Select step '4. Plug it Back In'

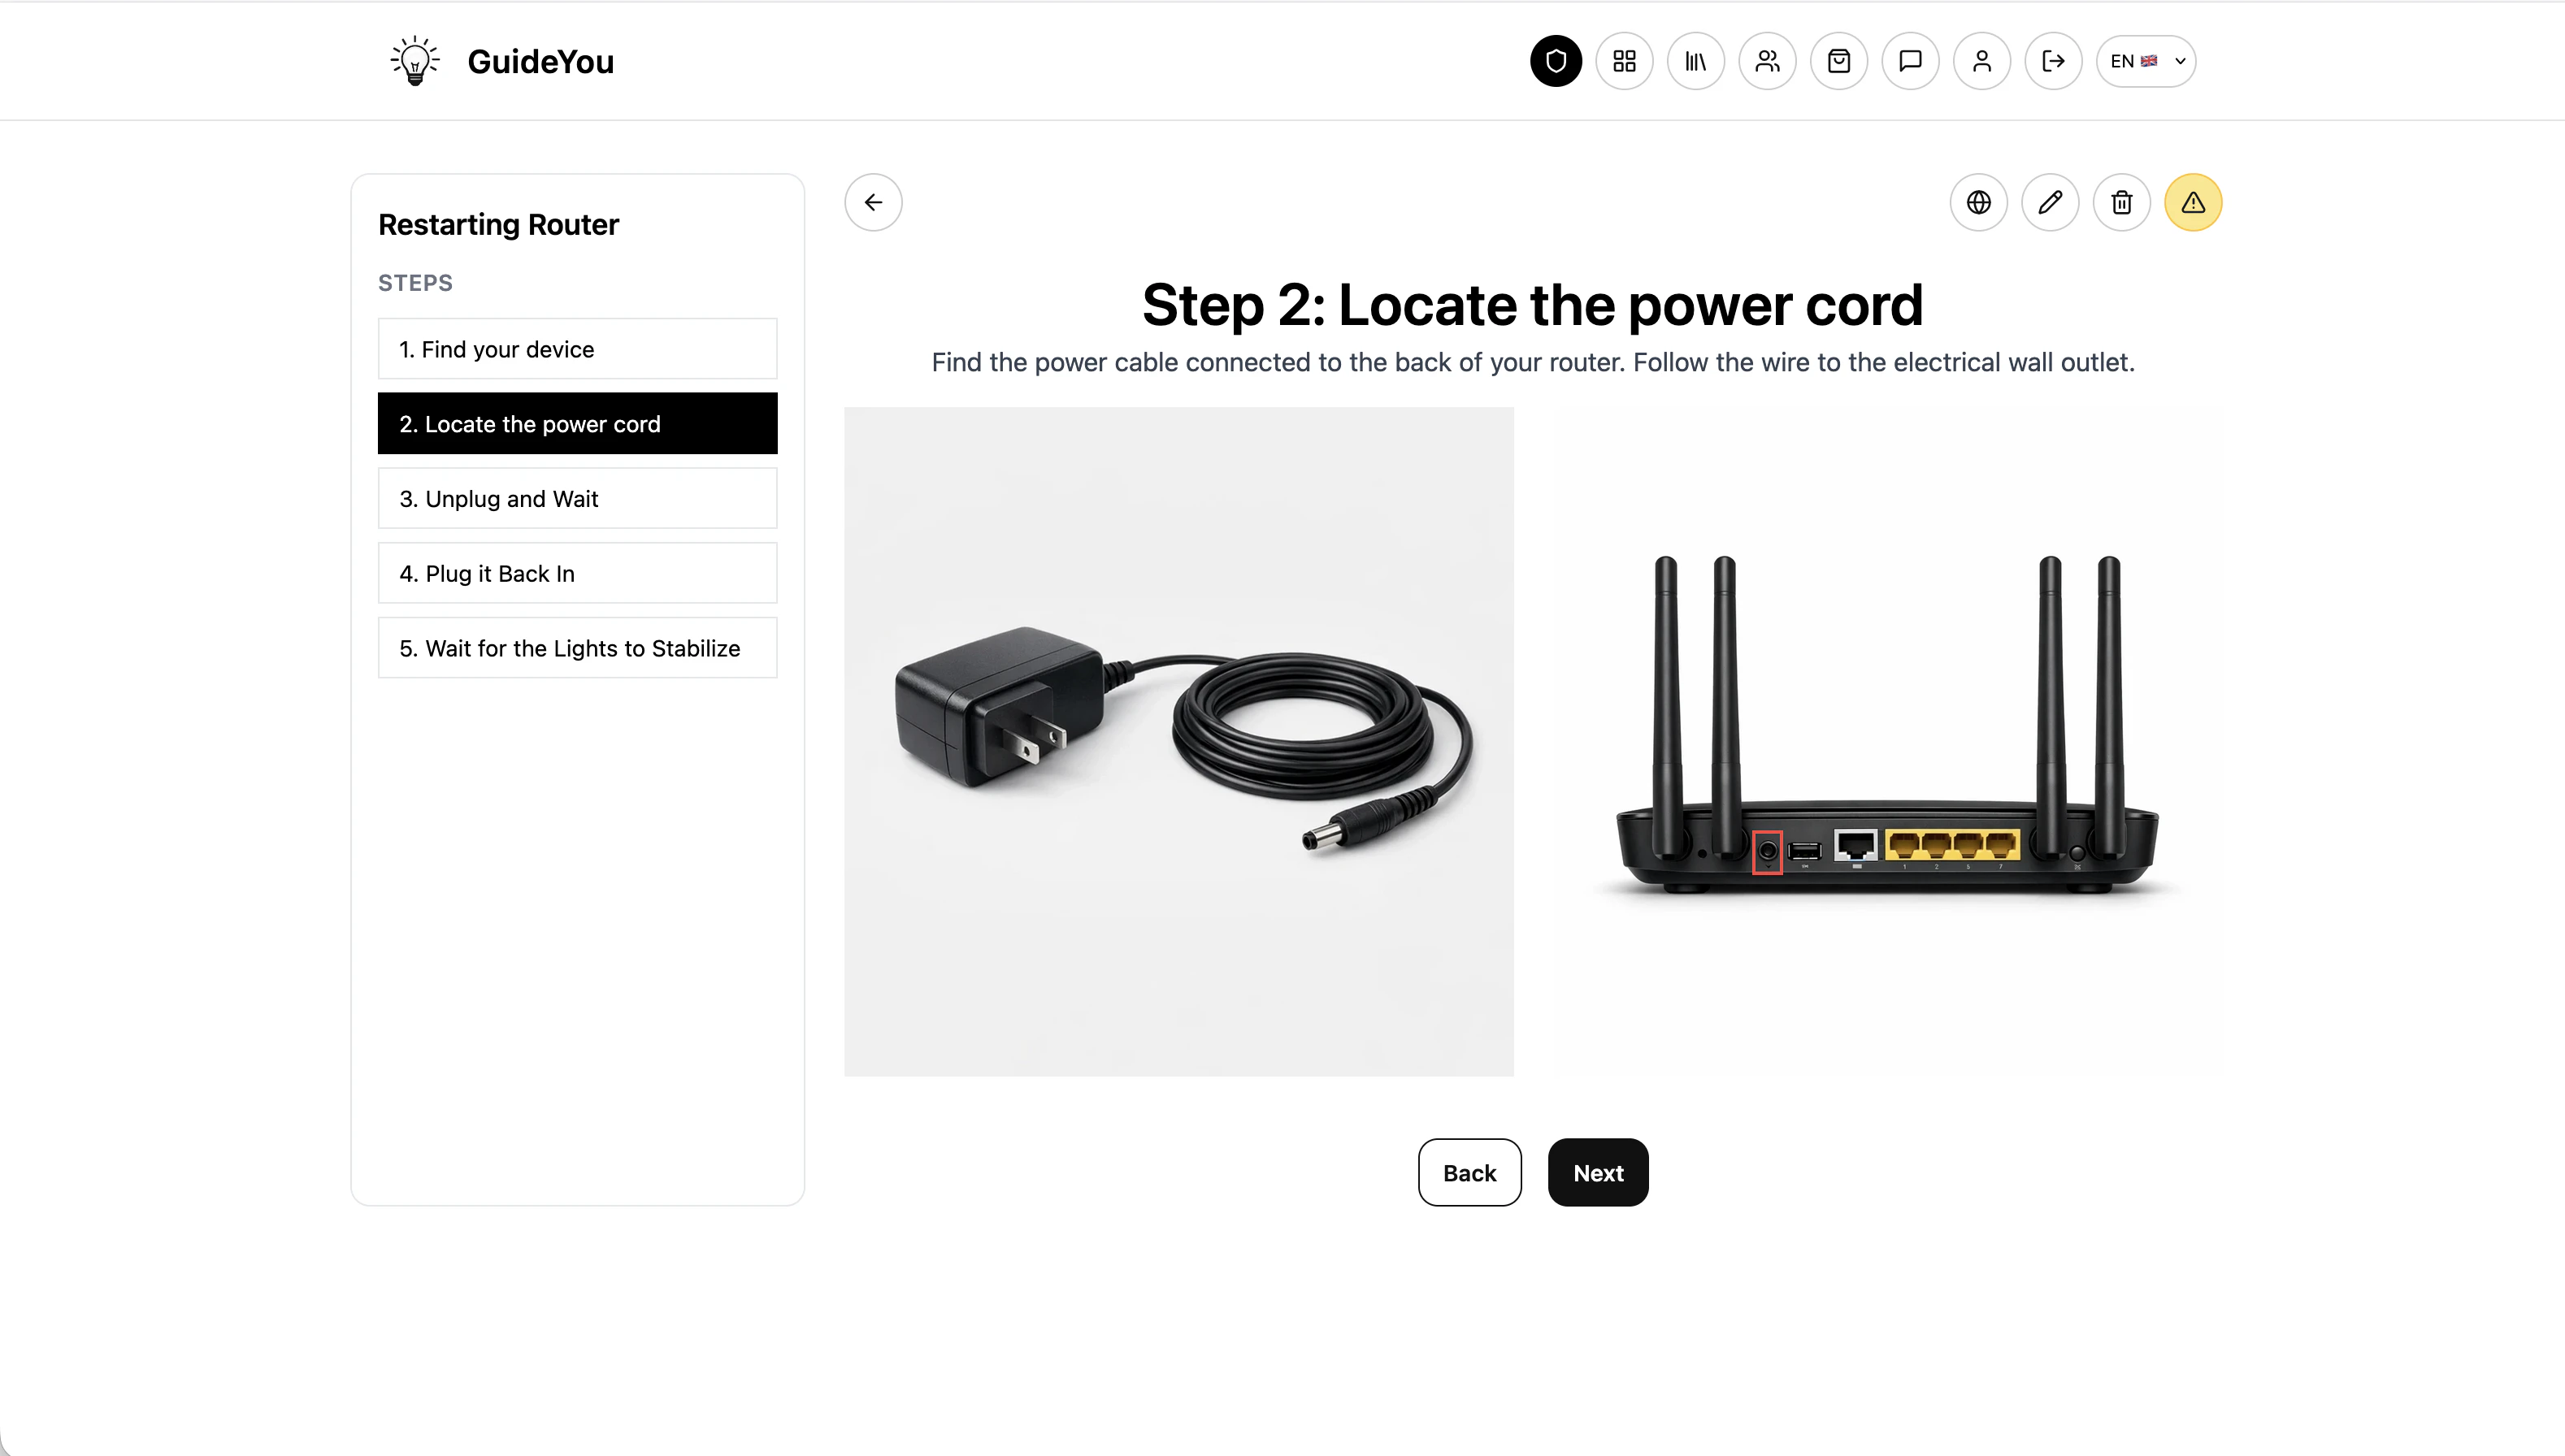click(577, 573)
